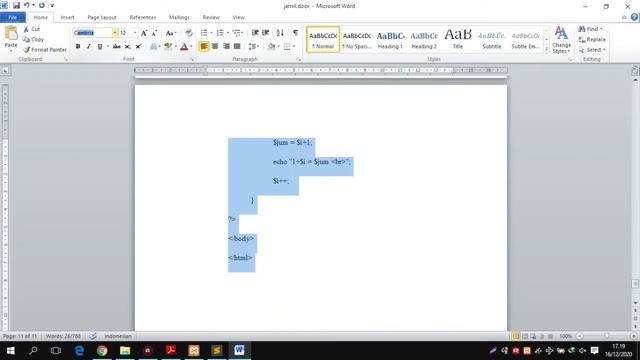Click the Grow Font icon
Viewport: 640px width, 360px height.
coord(144,33)
